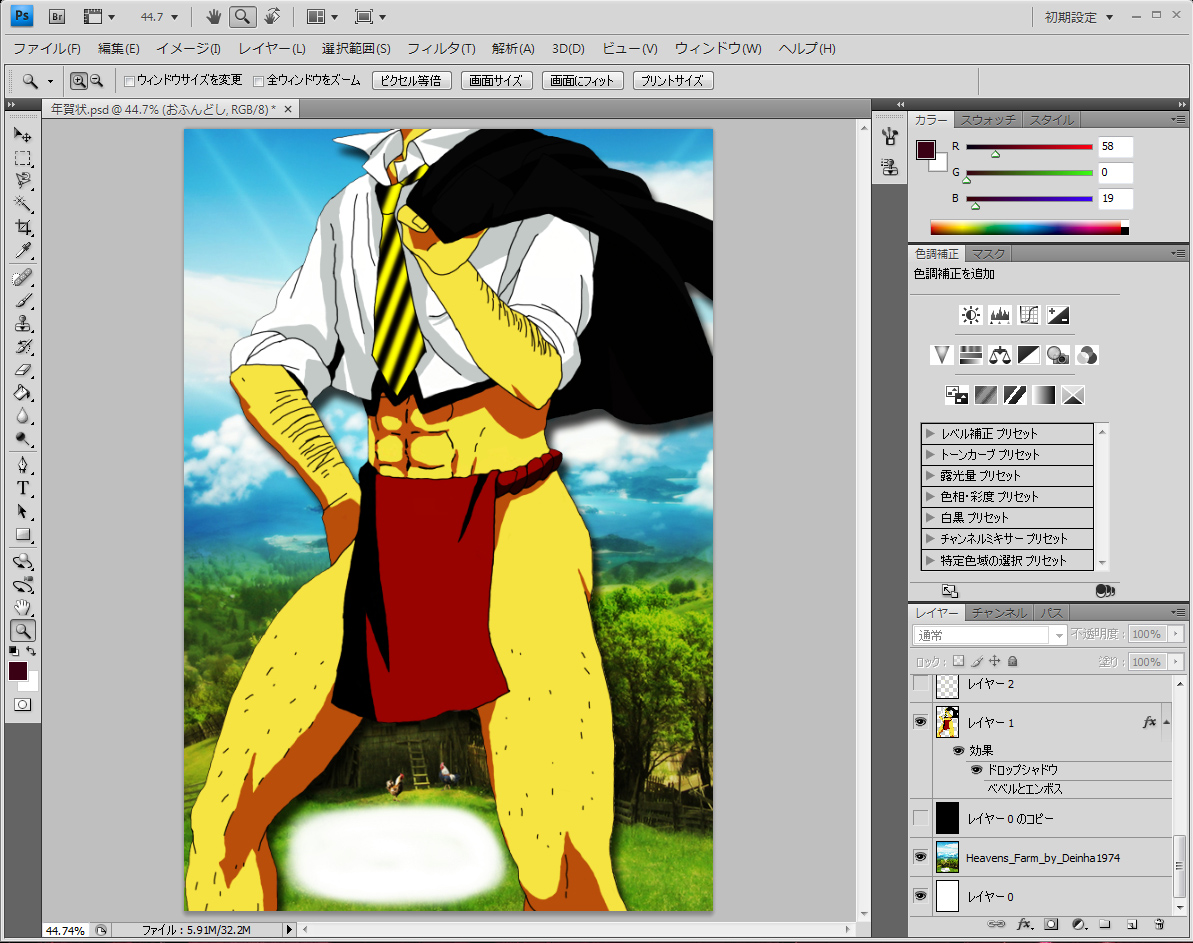Launch Adobe Bridge from the Br icon

pyautogui.click(x=58, y=16)
